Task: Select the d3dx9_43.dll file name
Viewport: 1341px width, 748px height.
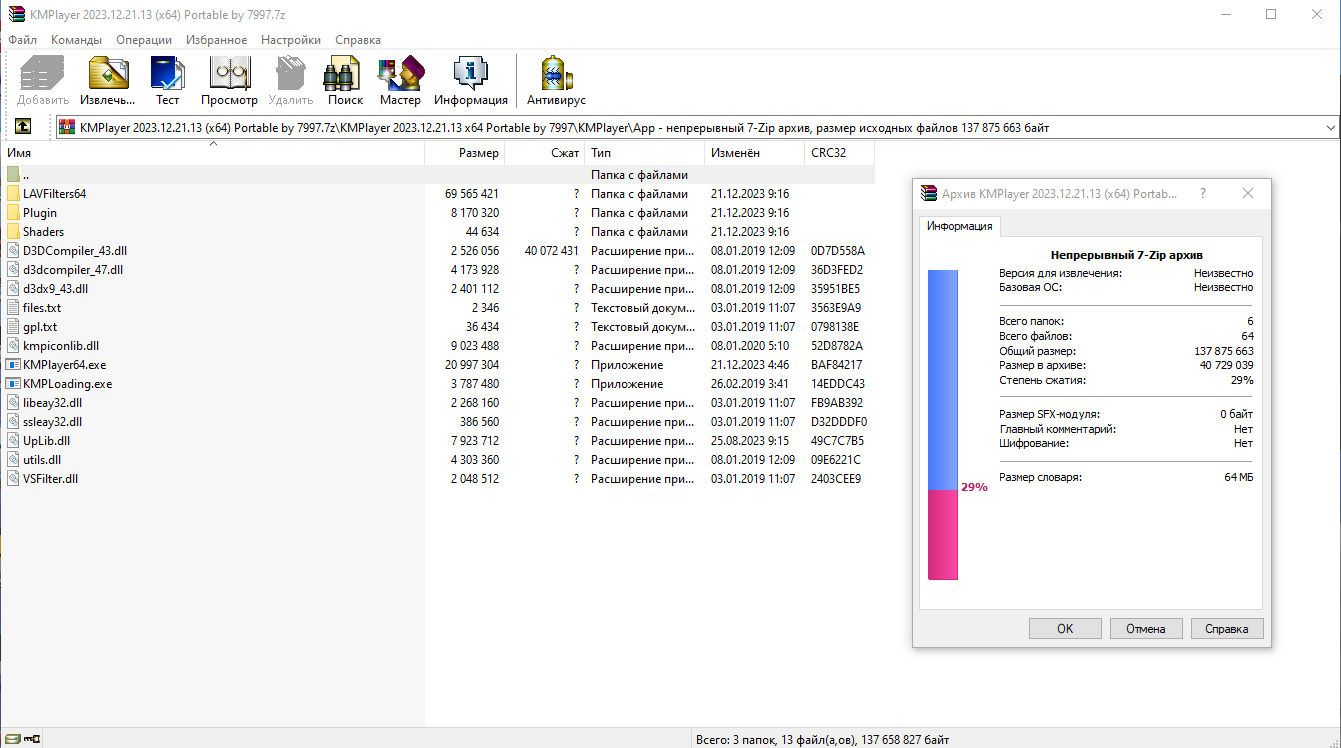Action: pos(55,289)
